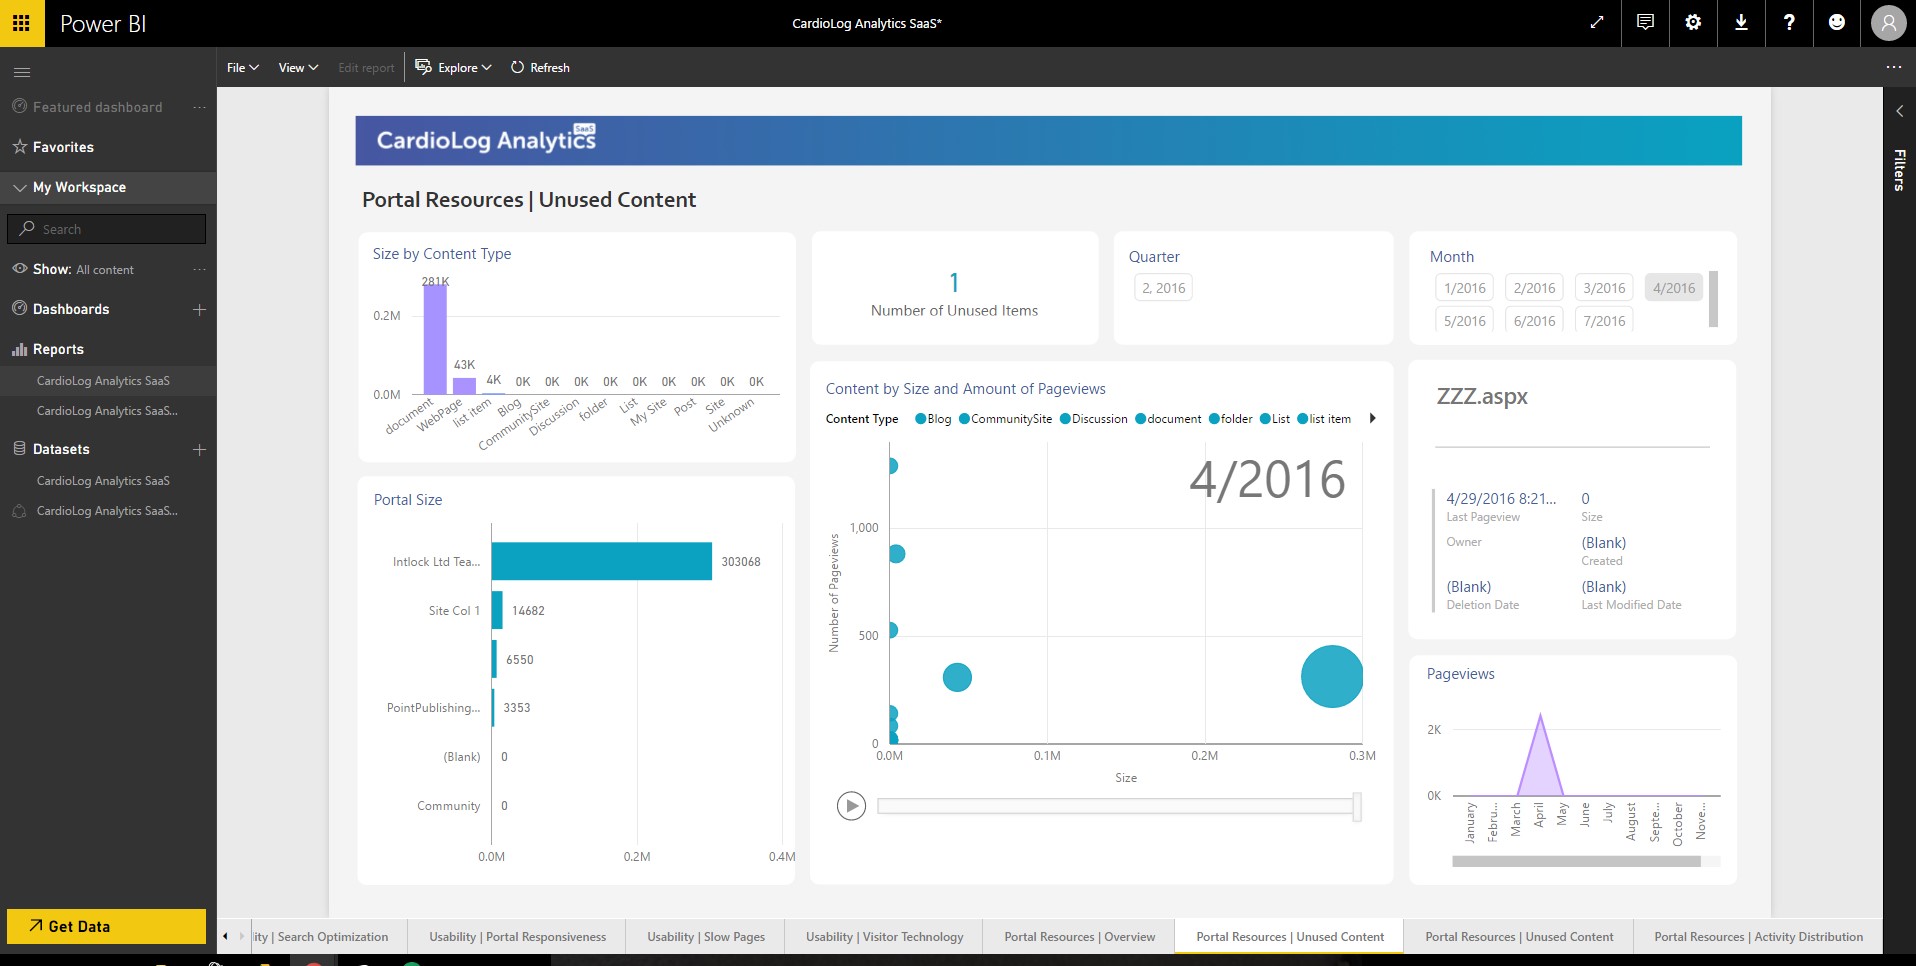The height and width of the screenshot is (966, 1916).
Task: Switch to Usability | Portal Responsiveness tab
Action: pyautogui.click(x=517, y=937)
